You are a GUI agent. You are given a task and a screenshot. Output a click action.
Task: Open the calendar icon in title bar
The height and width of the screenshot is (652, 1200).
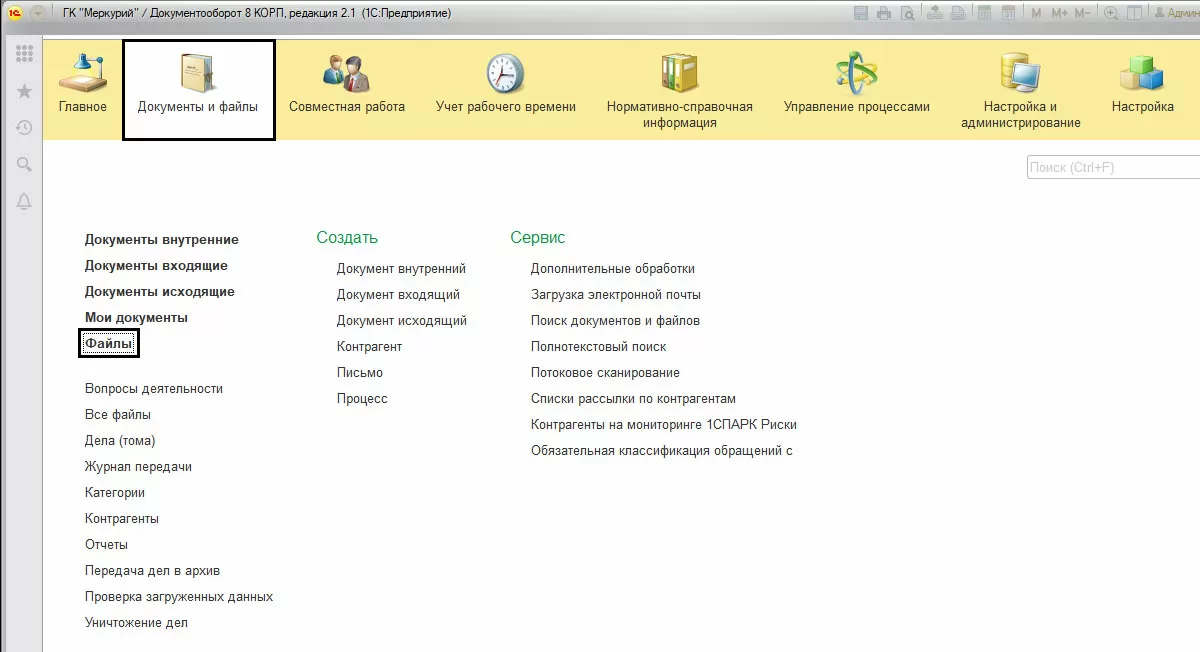tap(1008, 13)
